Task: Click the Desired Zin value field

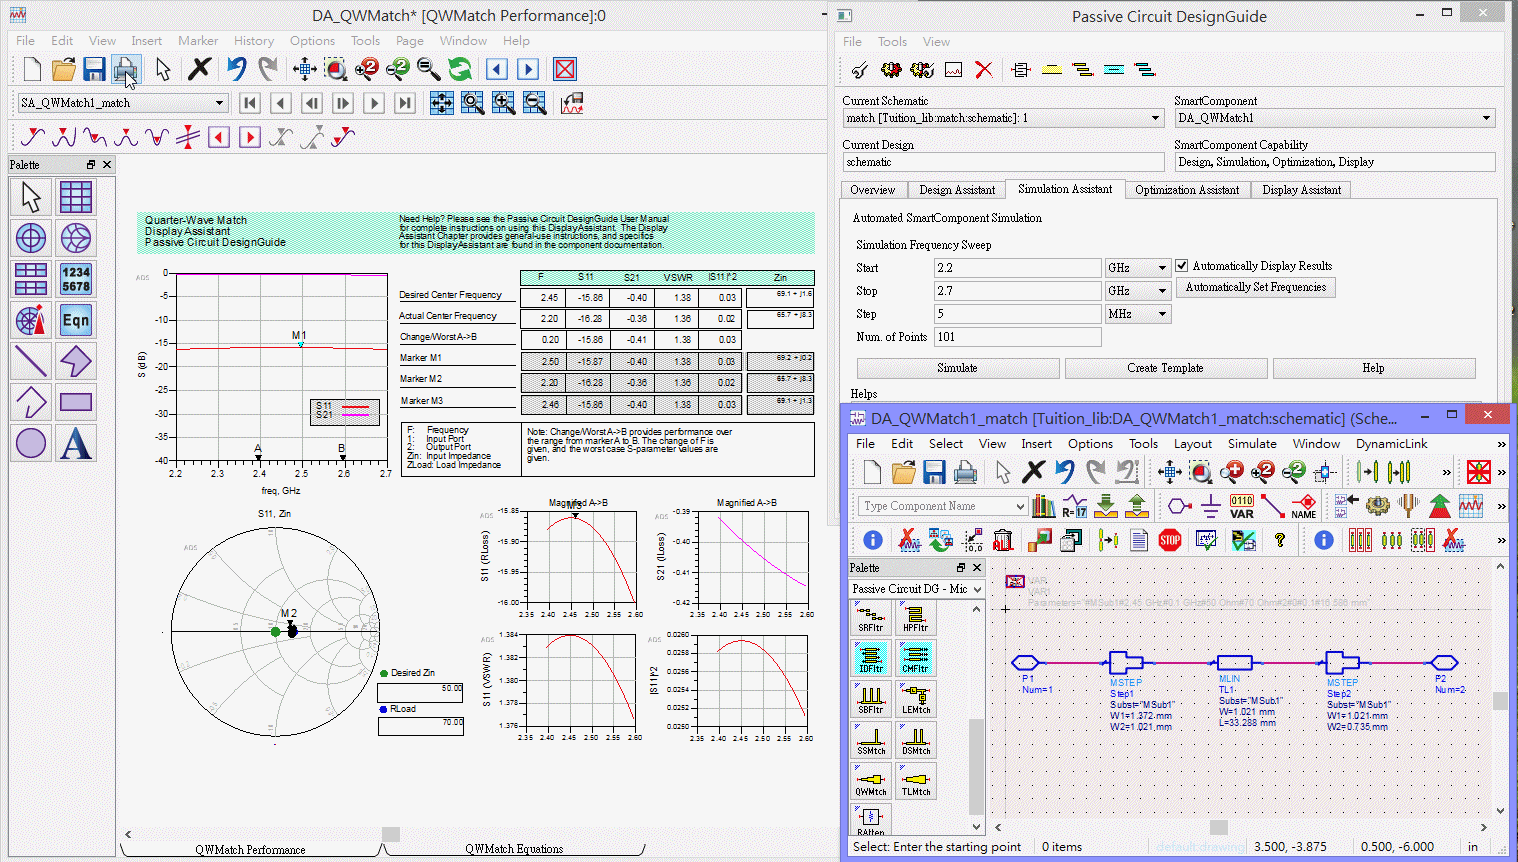Action: 420,693
